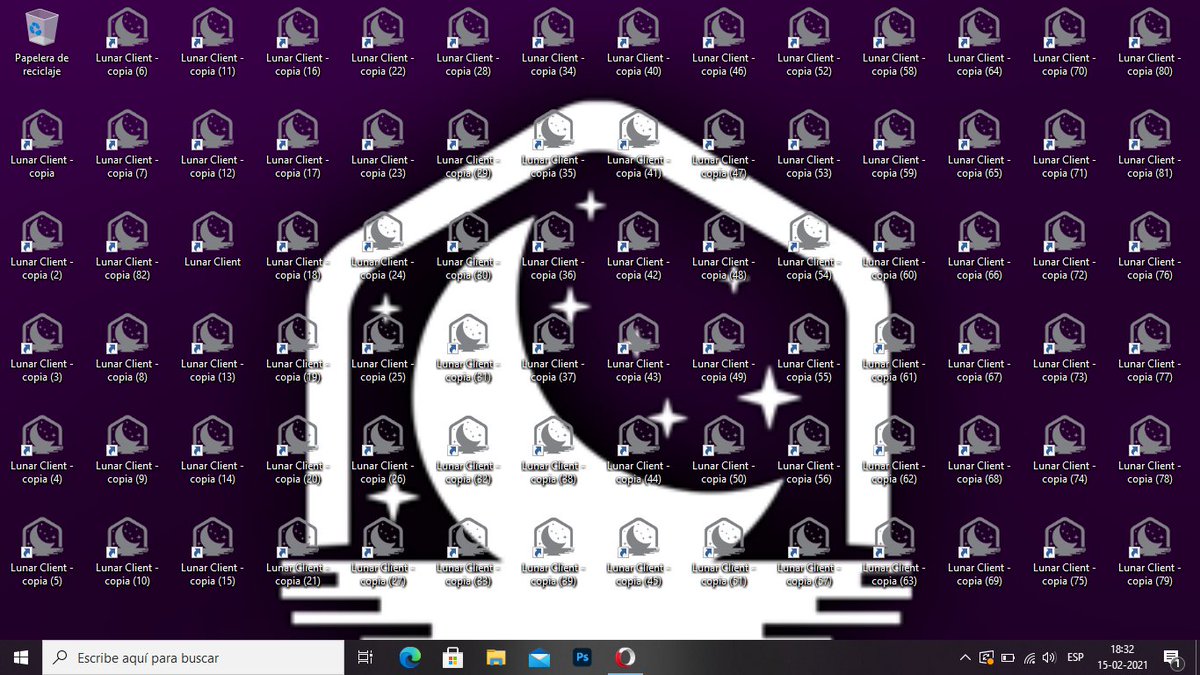Select Lunar Client - copia (9) shortcut
This screenshot has height=675, width=1200.
point(127,452)
